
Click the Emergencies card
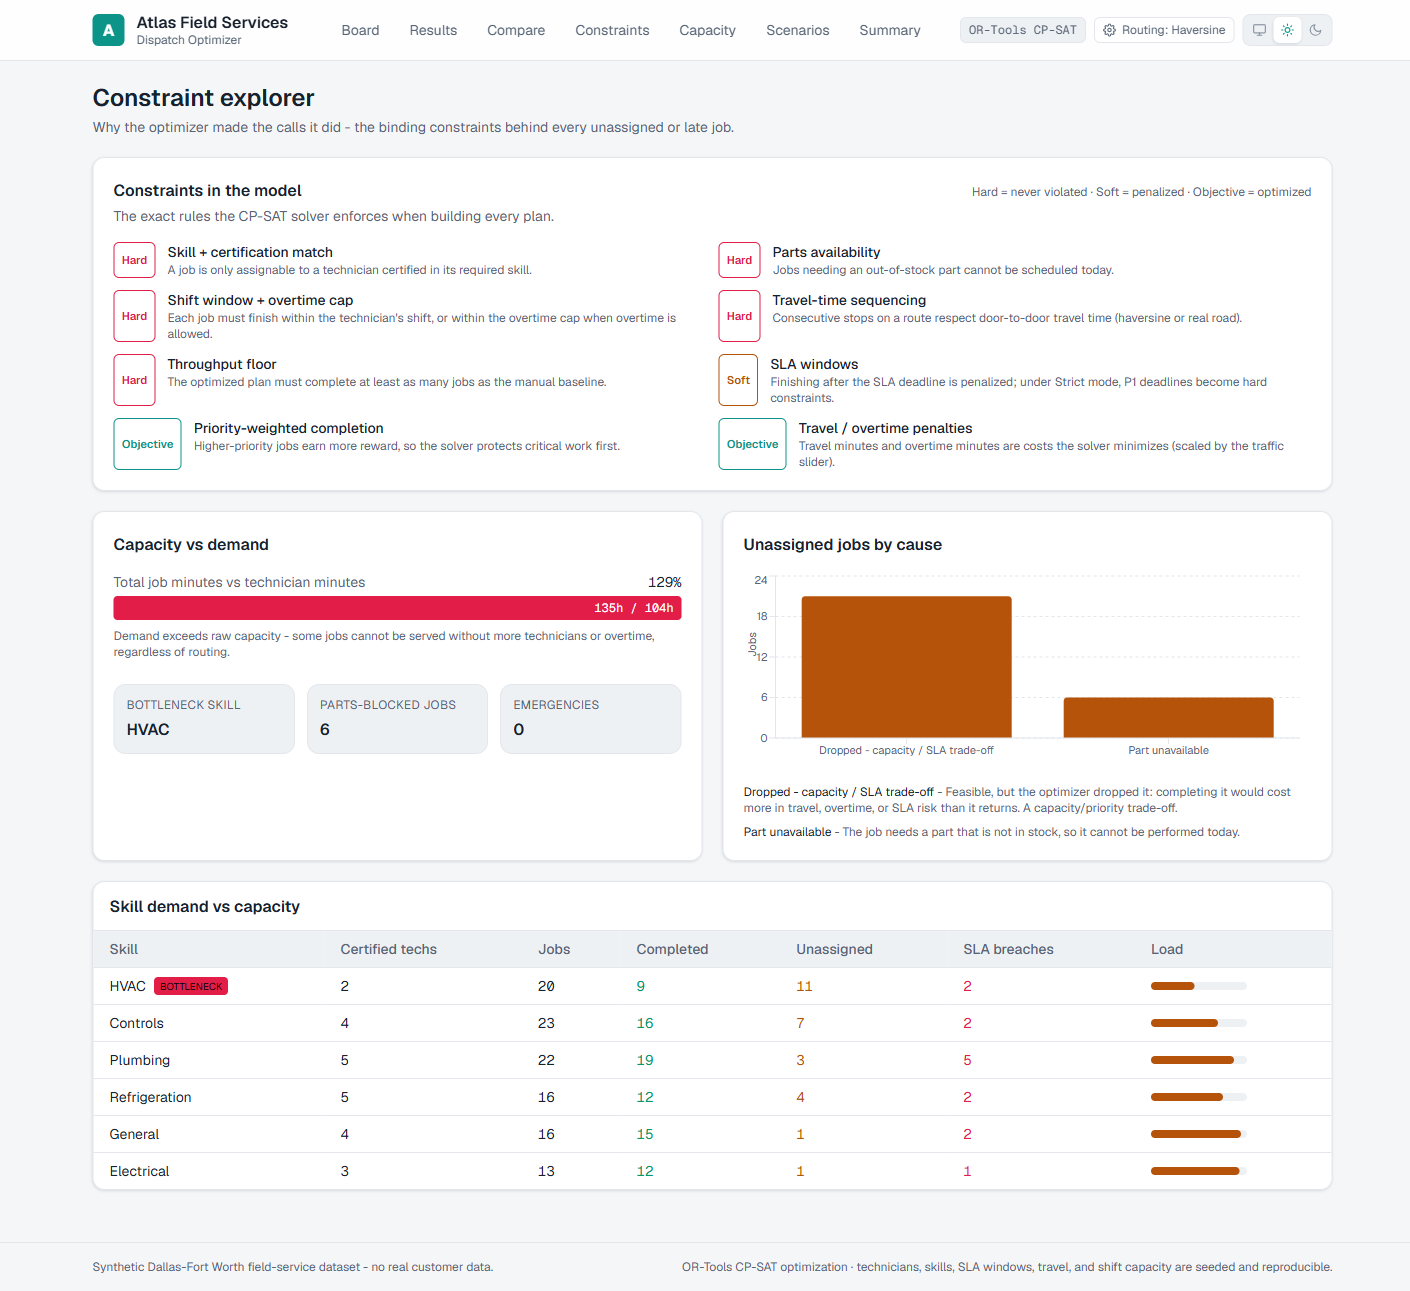[591, 719]
